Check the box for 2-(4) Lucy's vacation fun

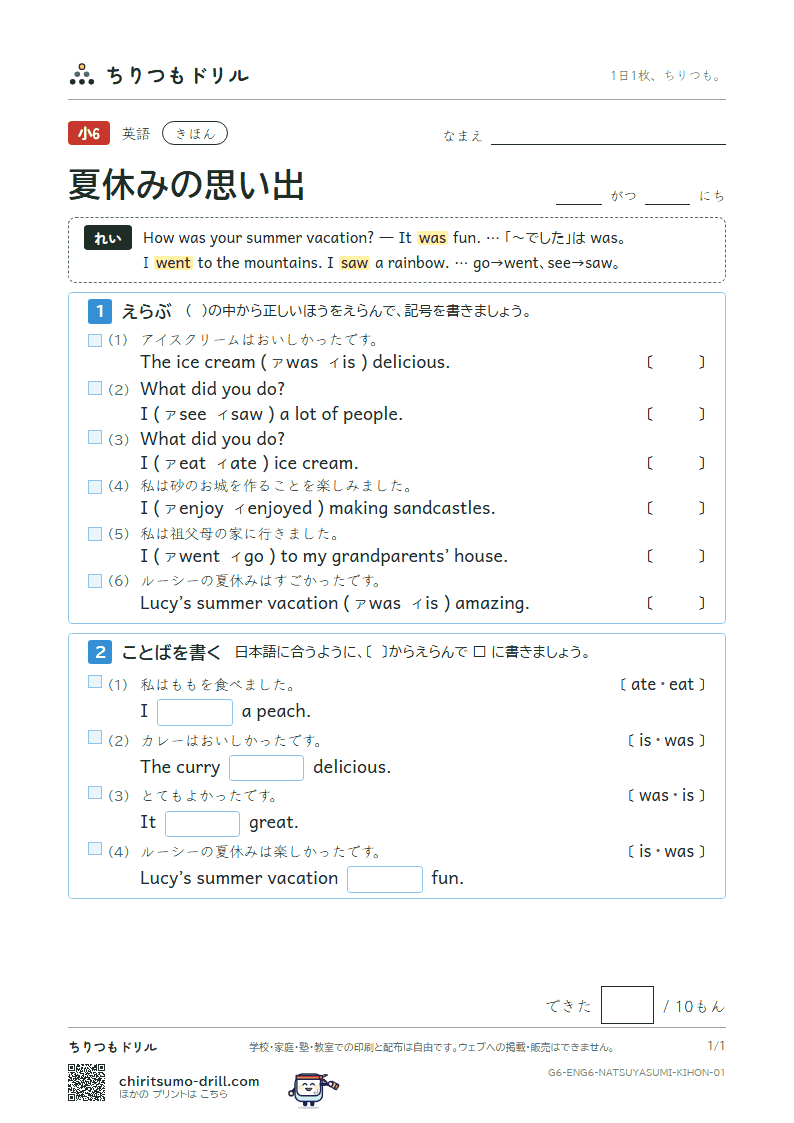(x=95, y=848)
